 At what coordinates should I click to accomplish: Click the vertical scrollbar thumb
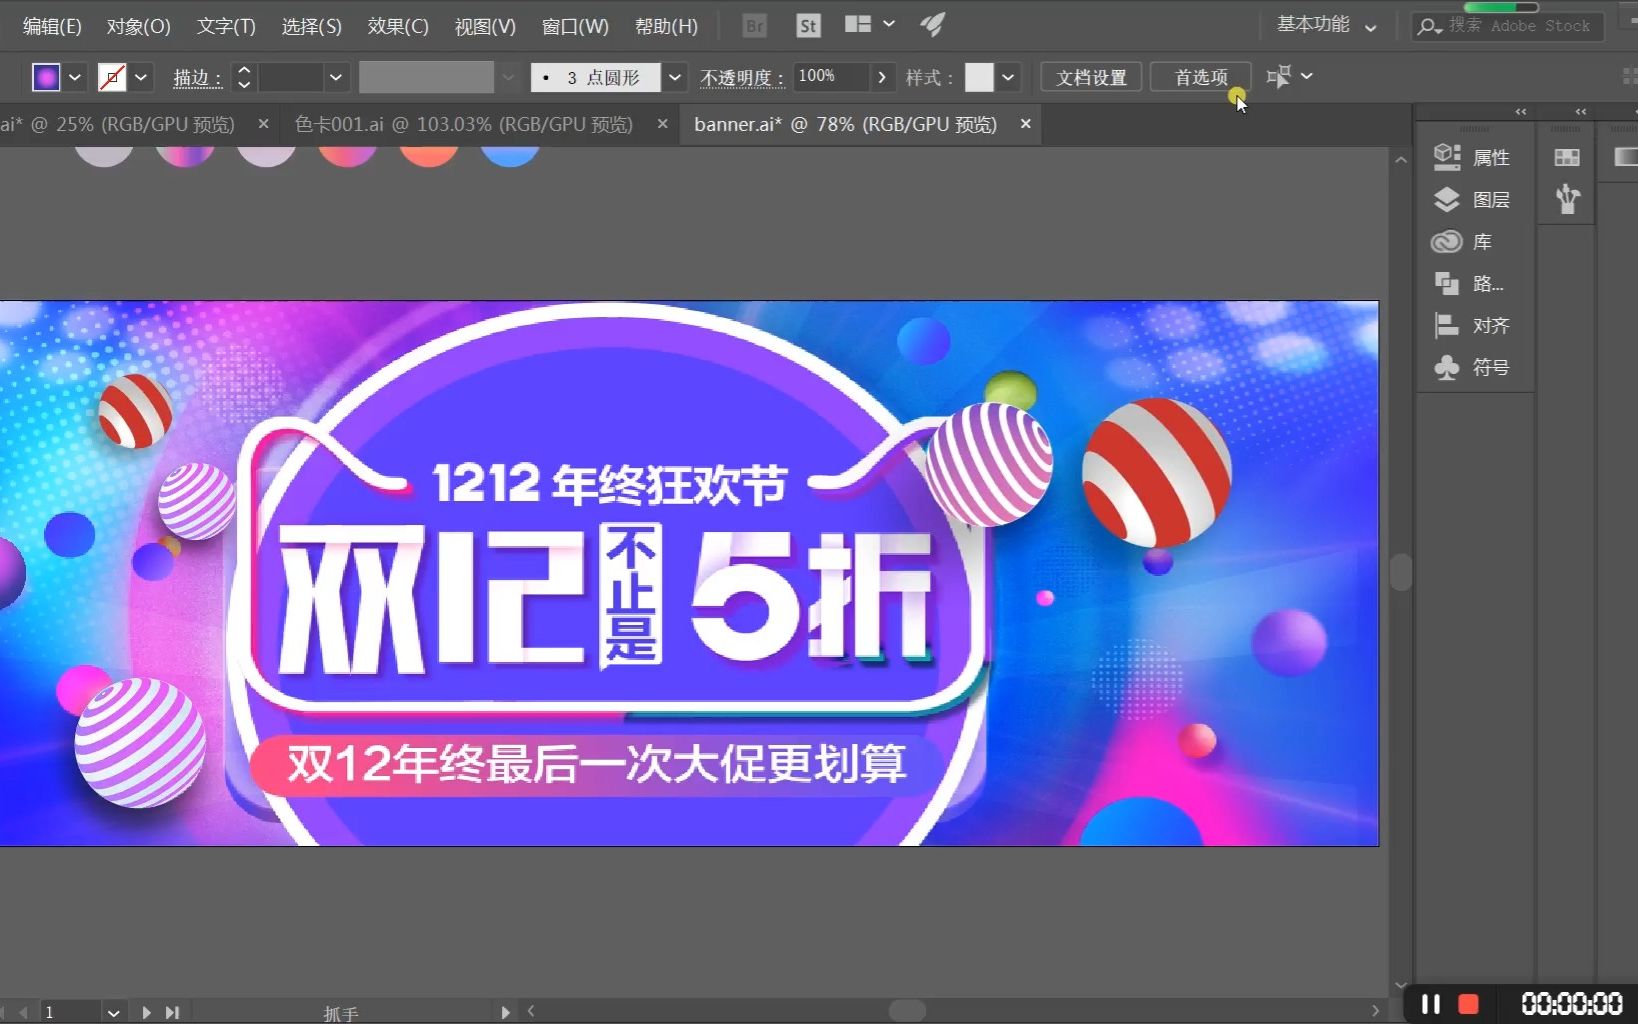coord(1401,572)
